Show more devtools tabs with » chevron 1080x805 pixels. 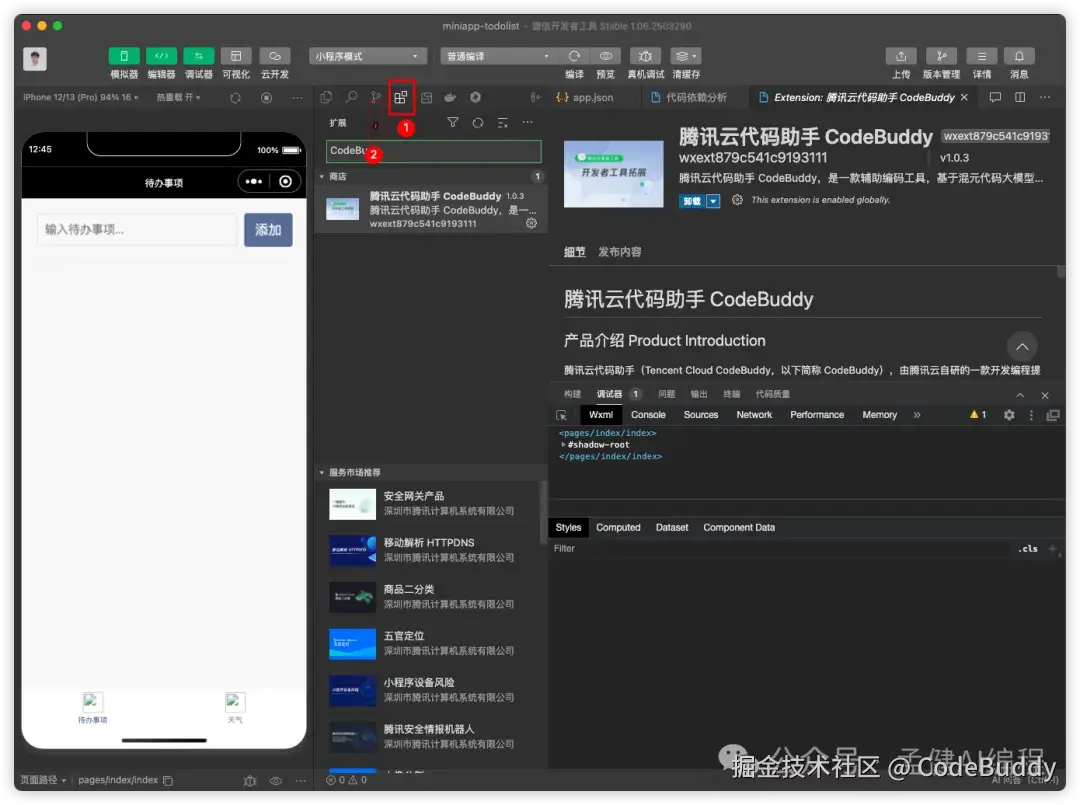(x=917, y=415)
